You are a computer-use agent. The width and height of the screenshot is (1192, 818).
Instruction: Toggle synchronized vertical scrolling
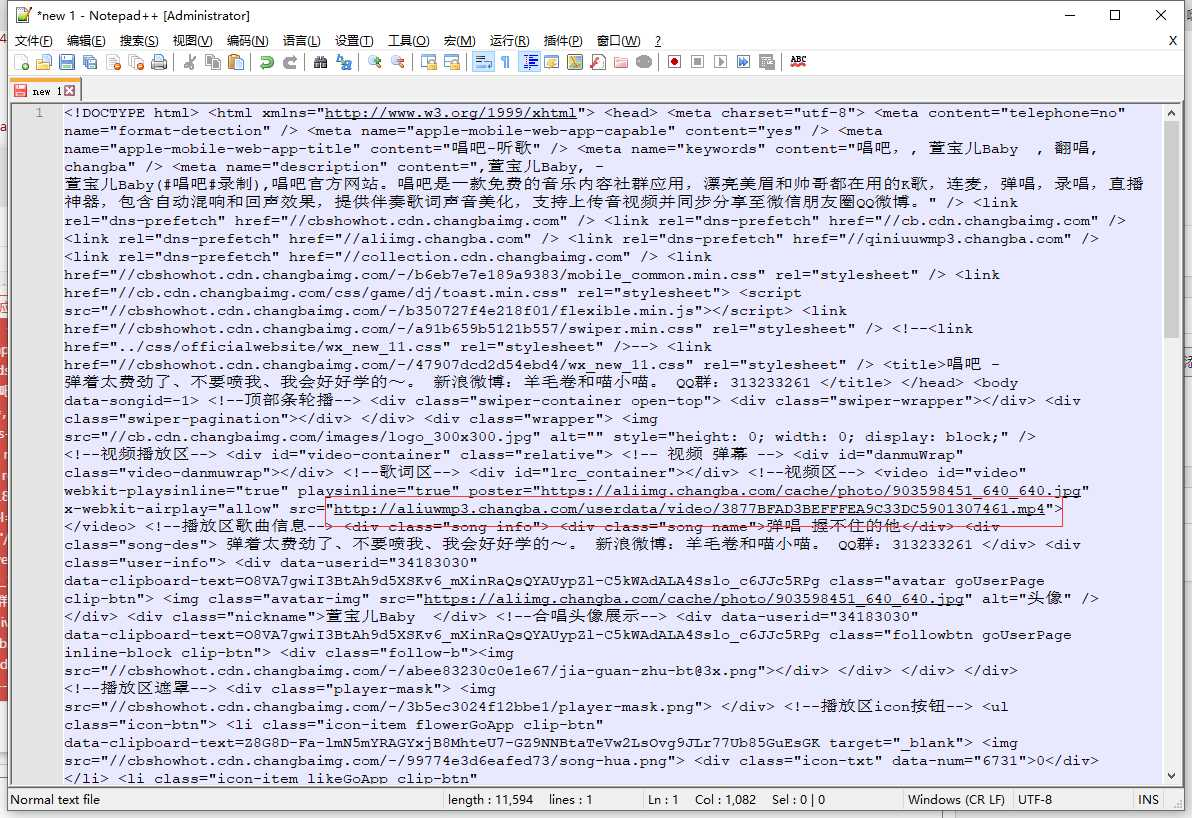[429, 62]
